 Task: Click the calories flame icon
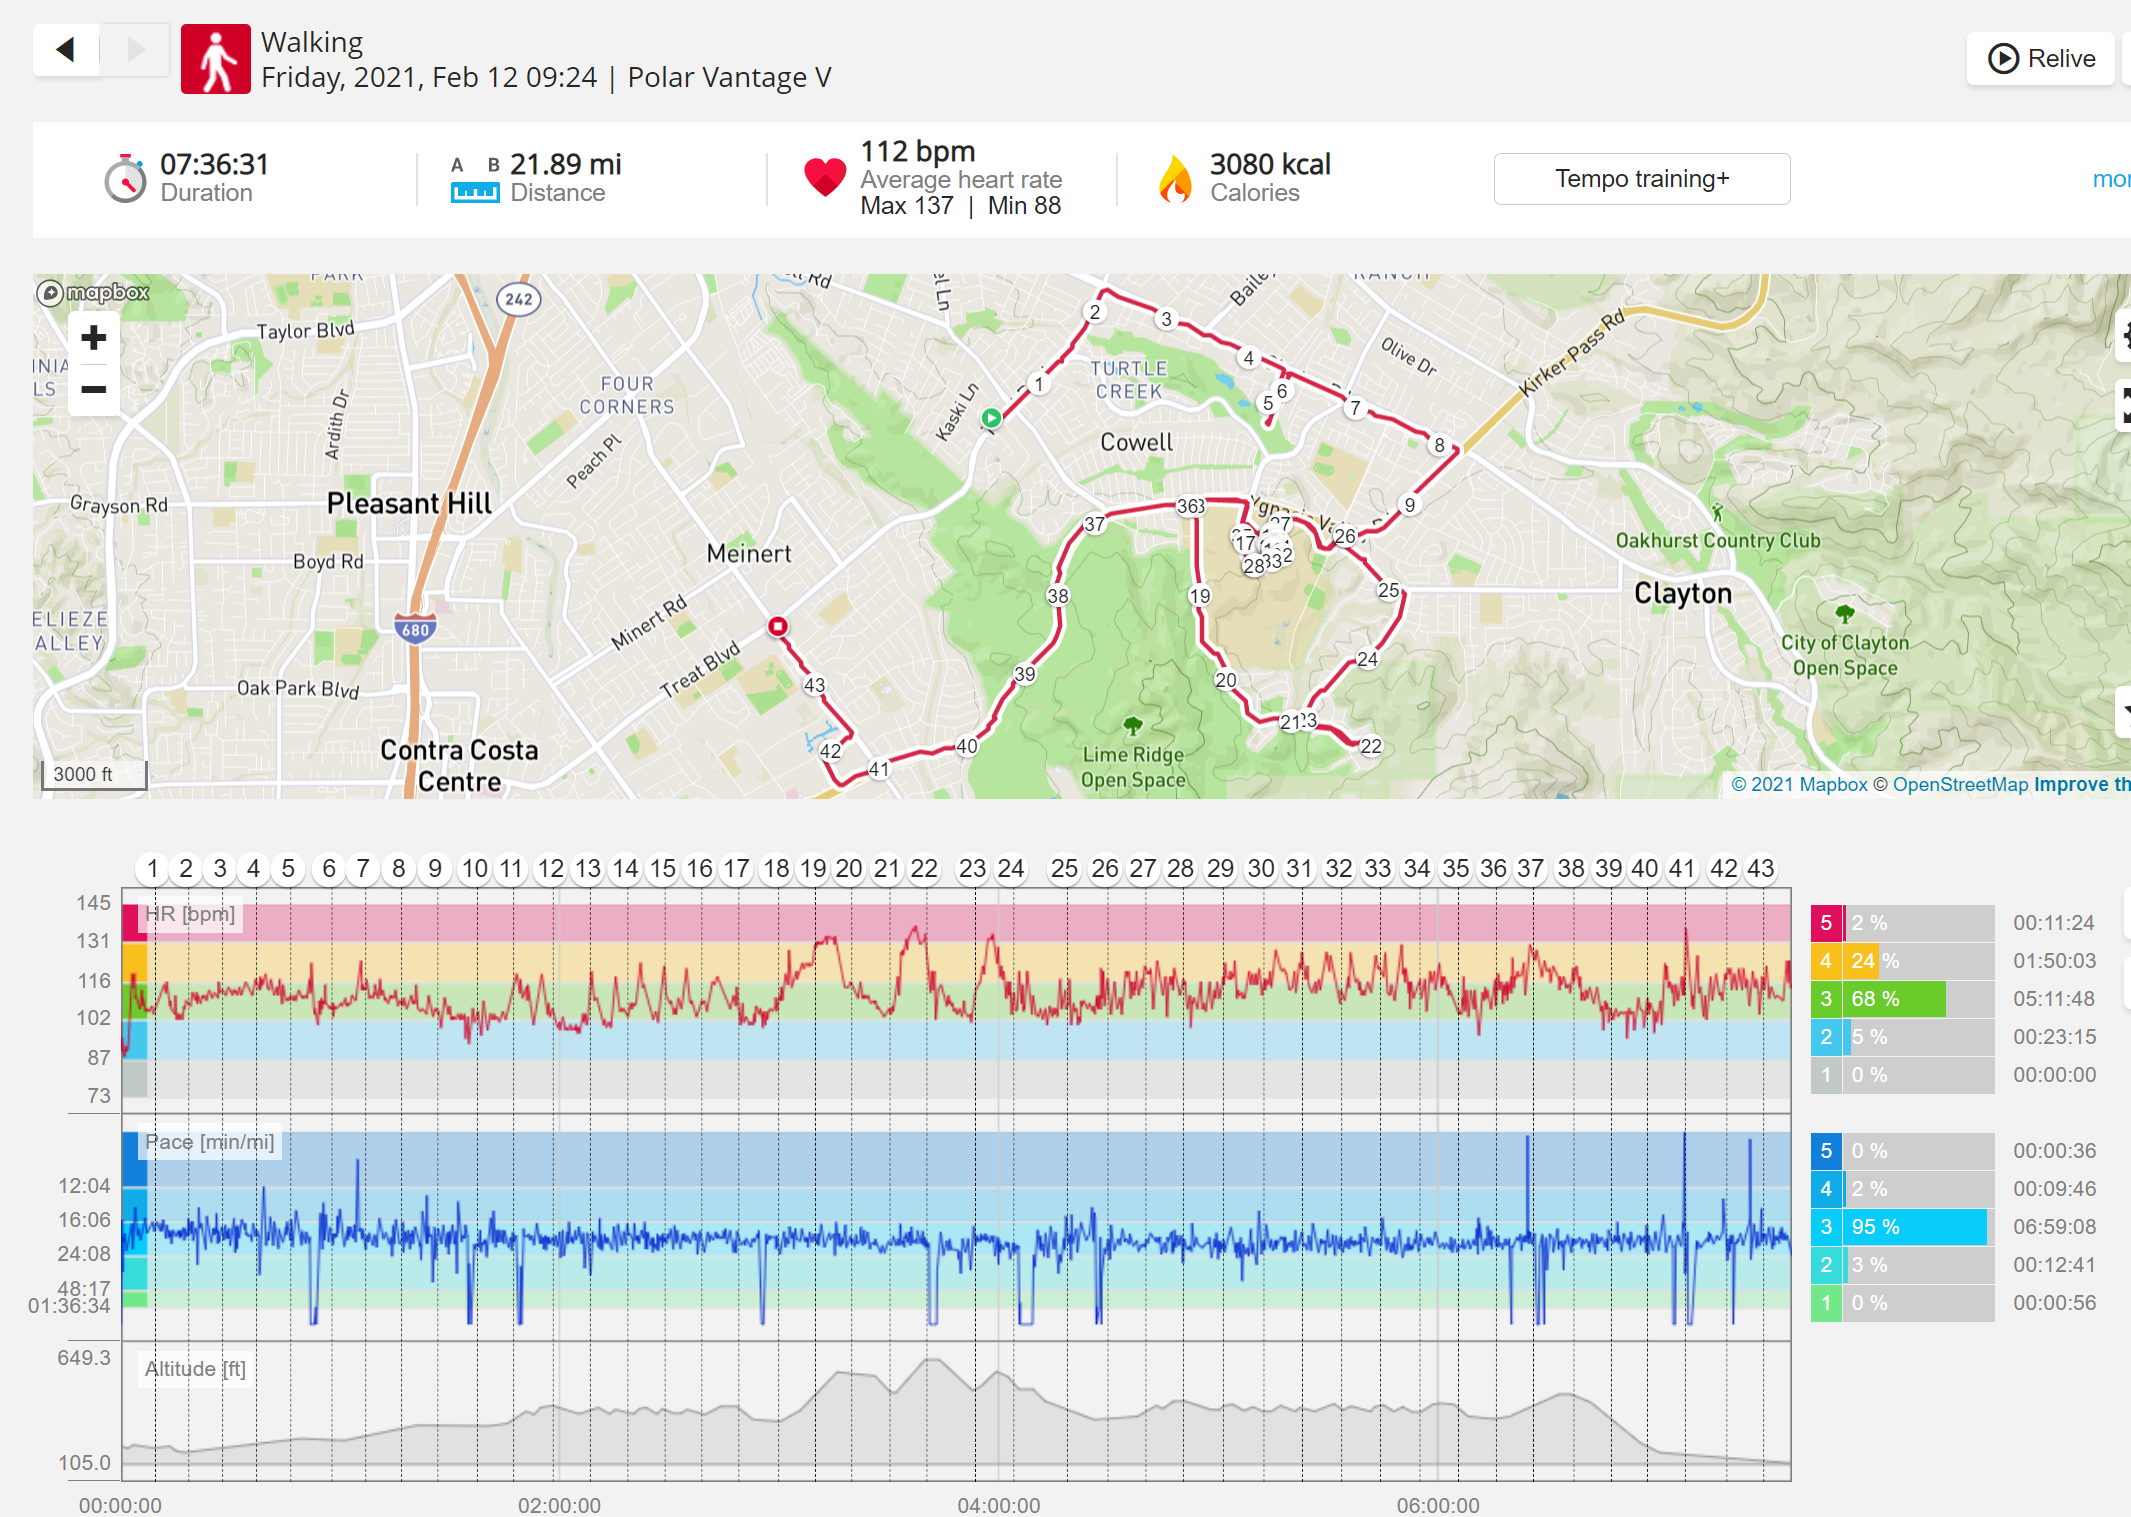(x=1176, y=179)
